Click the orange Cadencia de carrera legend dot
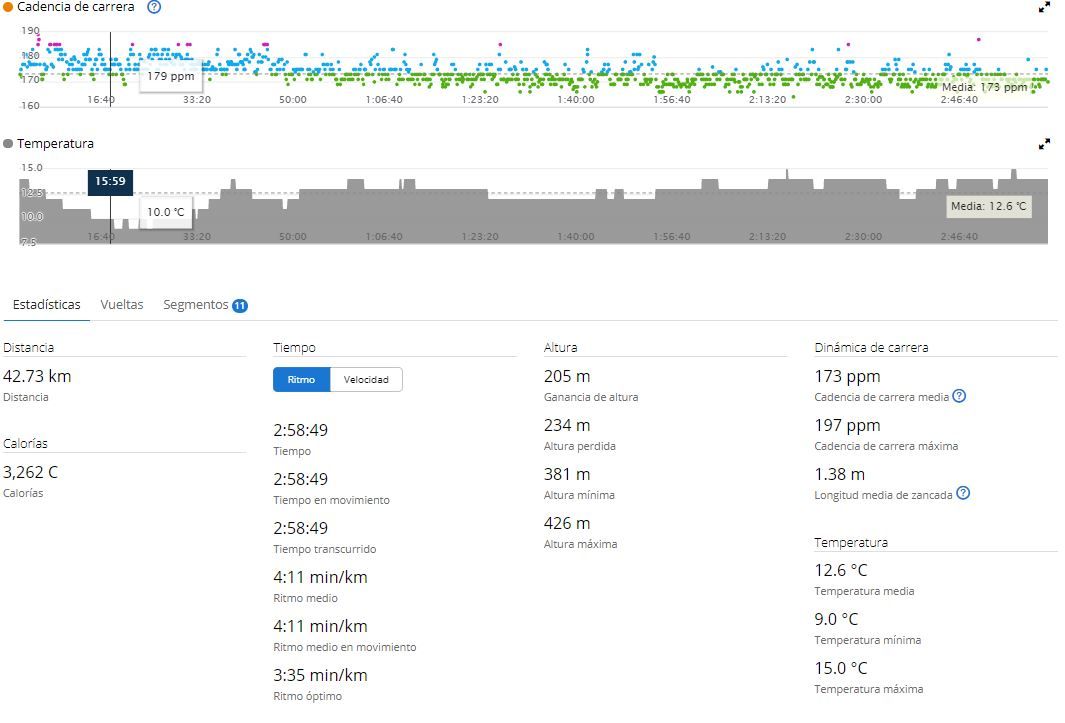 point(8,7)
